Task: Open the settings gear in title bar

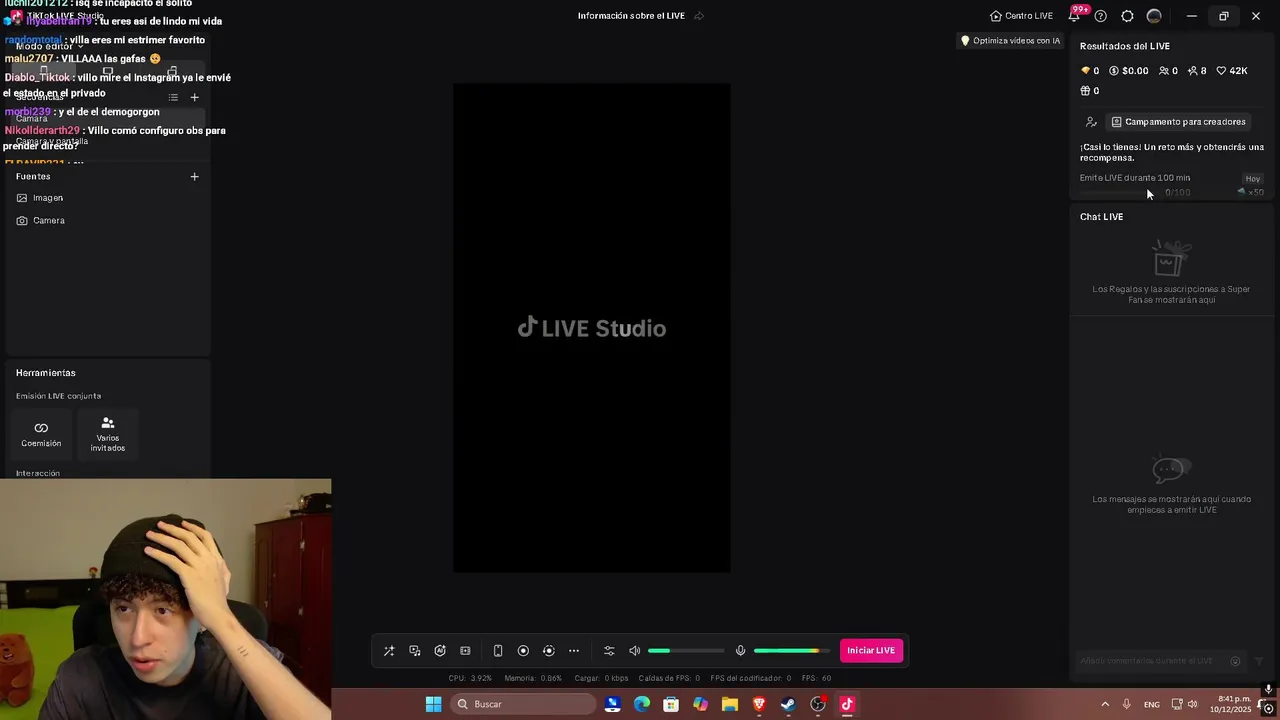Action: 1127,16
